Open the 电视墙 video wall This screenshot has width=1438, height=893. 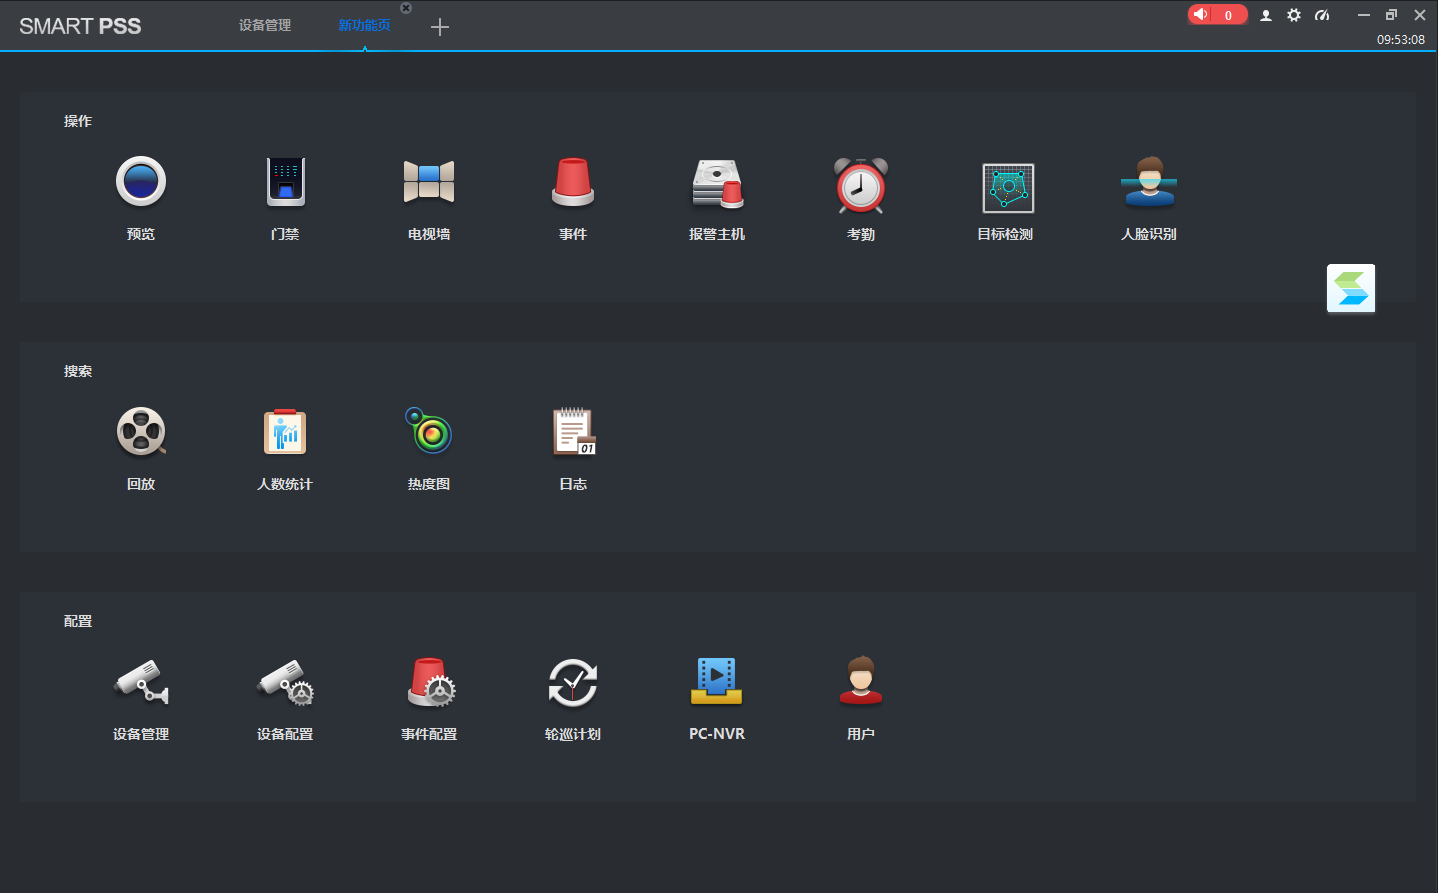point(429,182)
